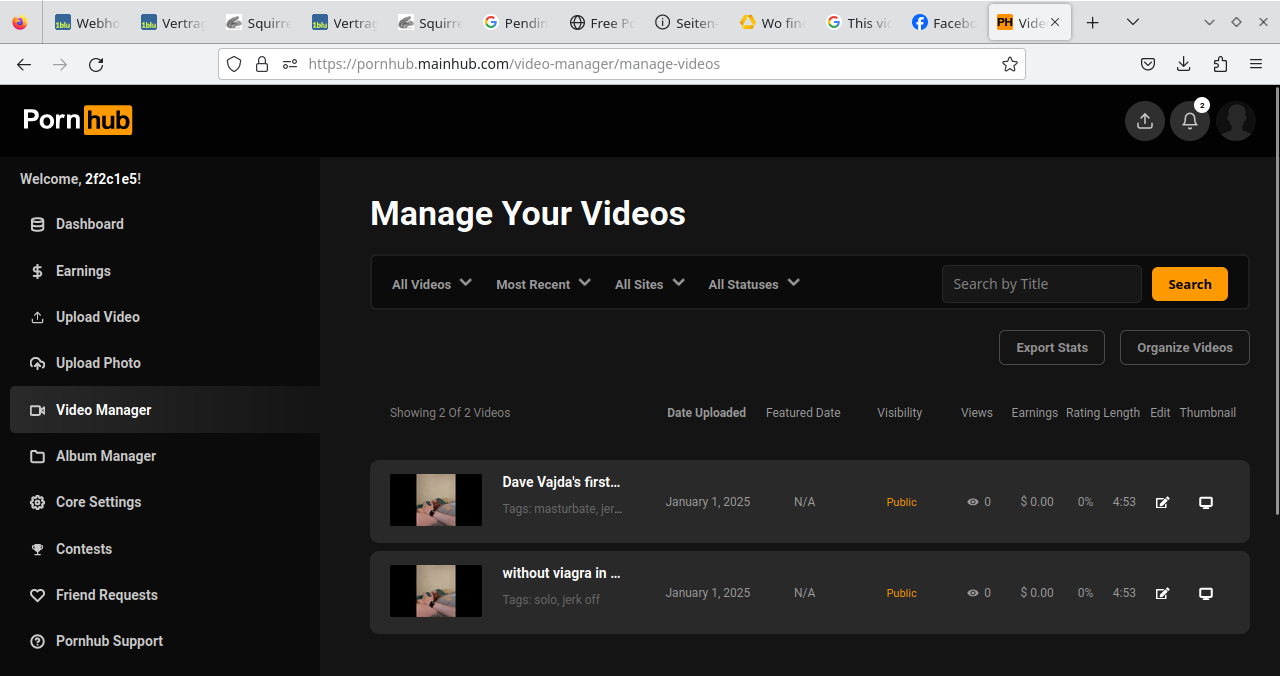This screenshot has height=676, width=1280.
Task: Expand the All Statuses dropdown
Action: pos(753,284)
